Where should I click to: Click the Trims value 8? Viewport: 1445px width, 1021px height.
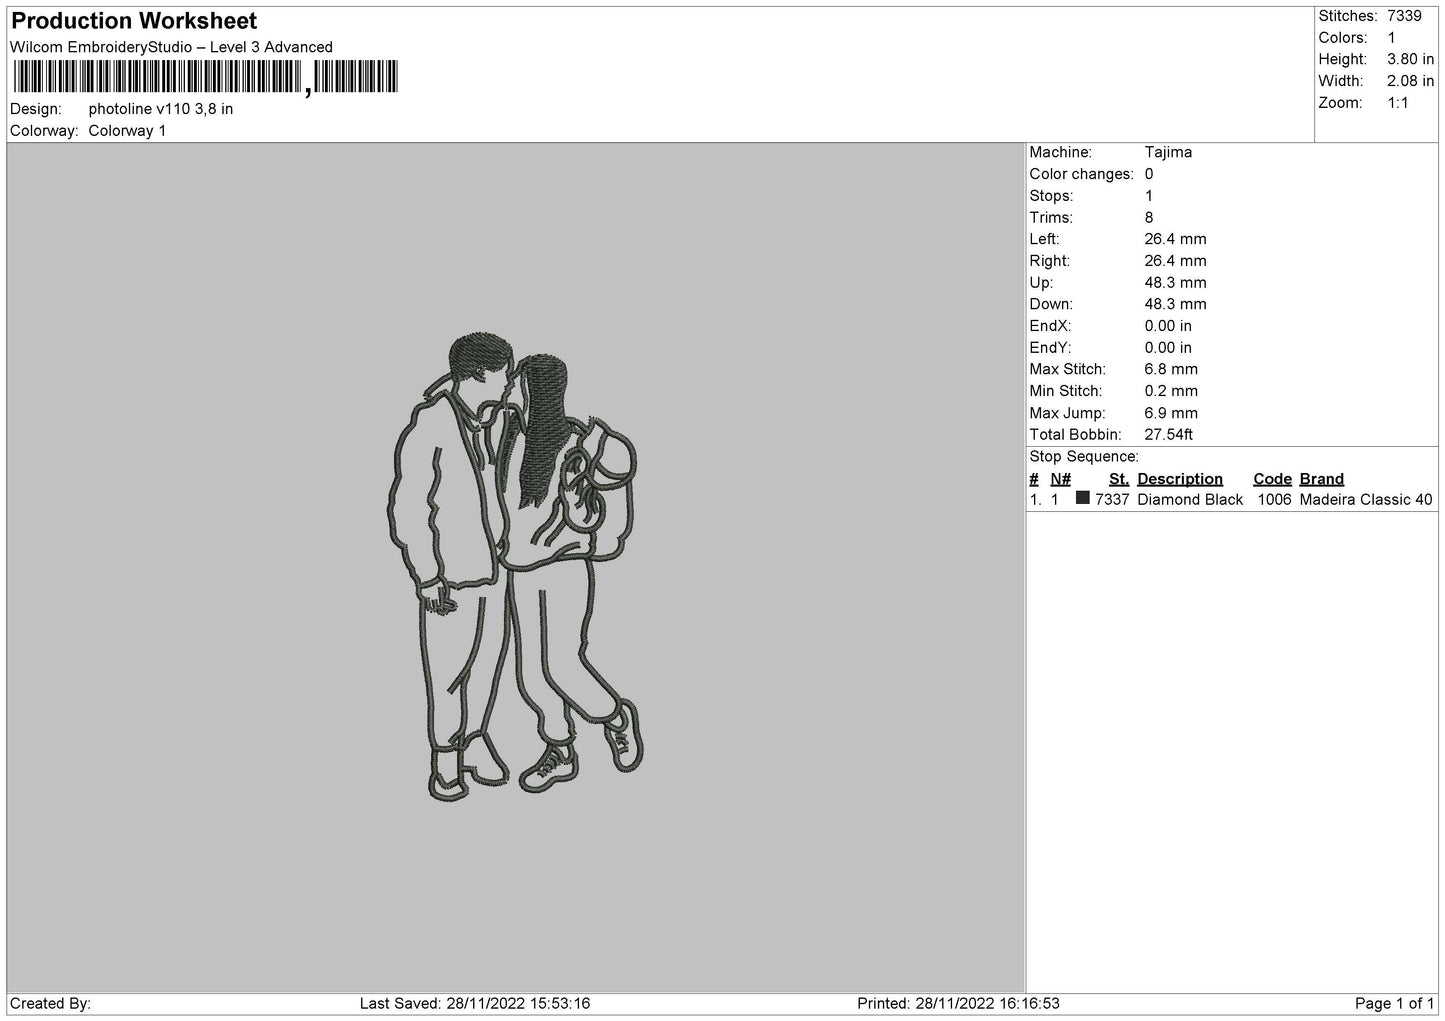pos(1149,218)
